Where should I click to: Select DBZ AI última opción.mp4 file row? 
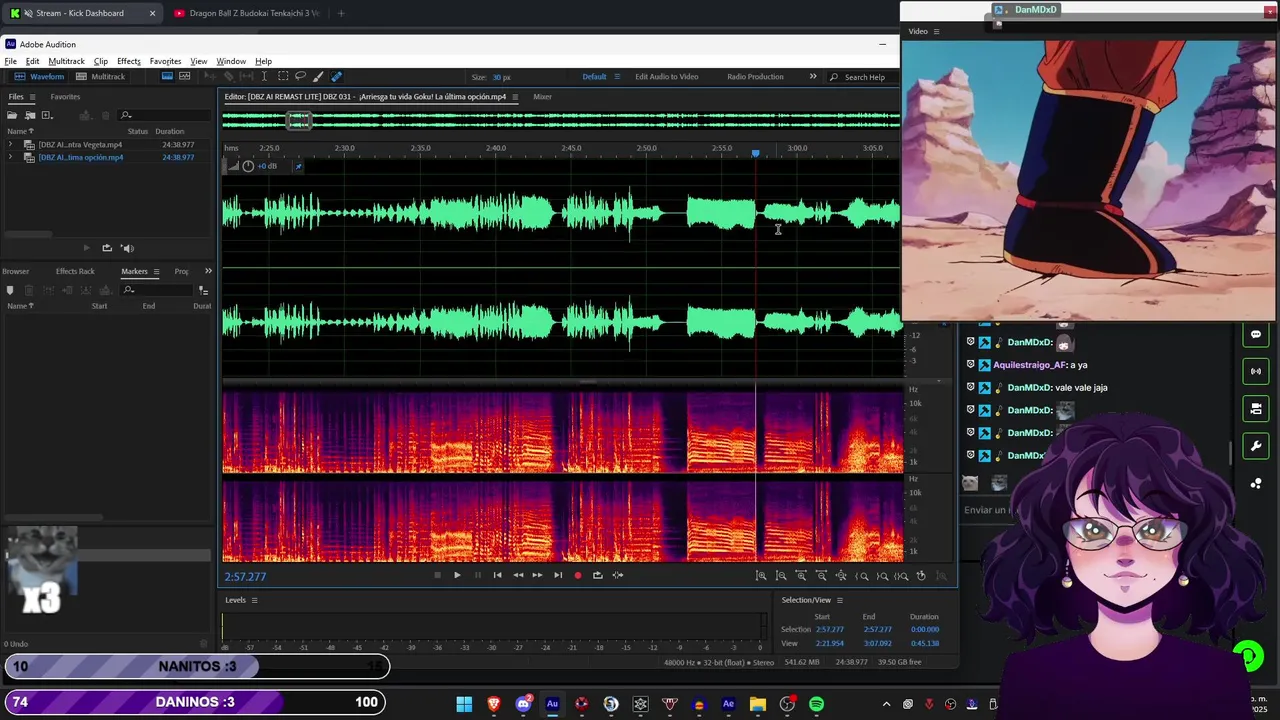tap(107, 157)
